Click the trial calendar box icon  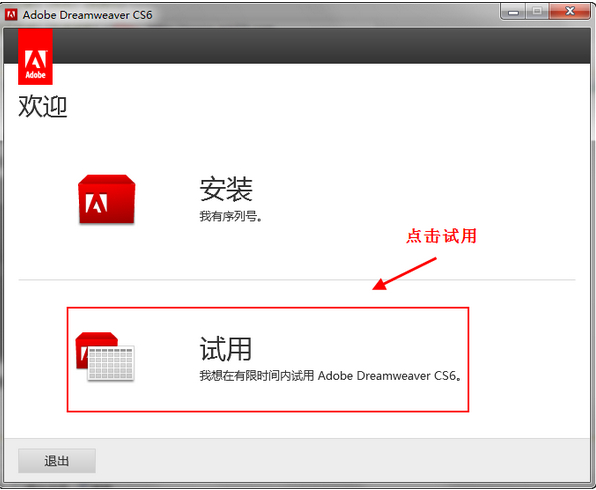[x=105, y=357]
